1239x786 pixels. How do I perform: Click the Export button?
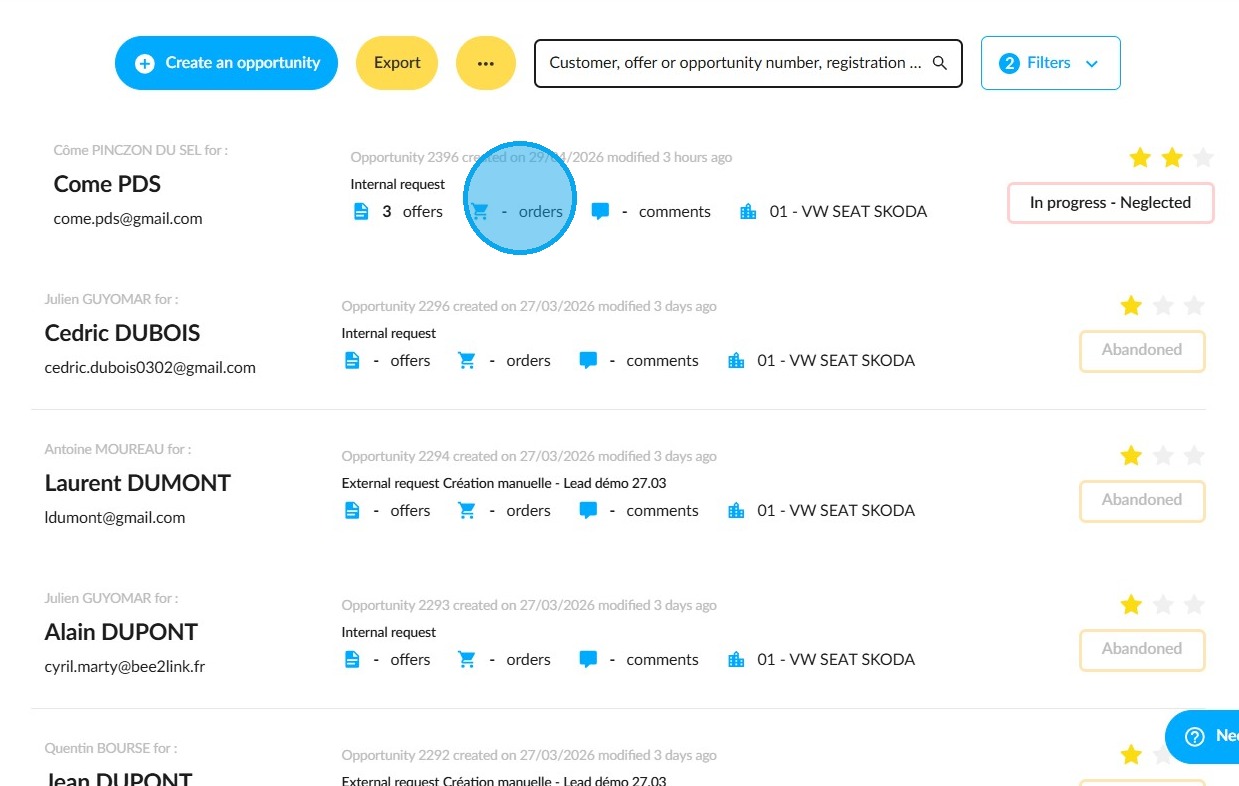(397, 63)
